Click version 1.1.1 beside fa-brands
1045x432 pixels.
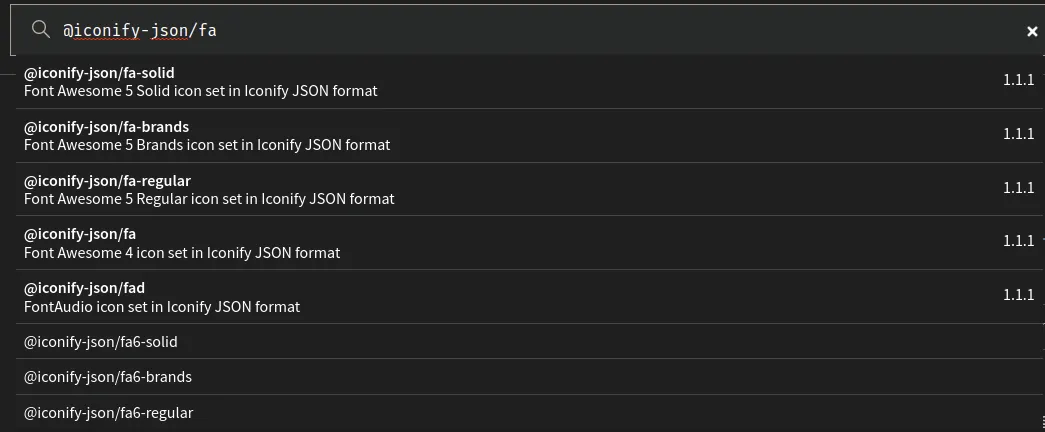[x=1018, y=134]
